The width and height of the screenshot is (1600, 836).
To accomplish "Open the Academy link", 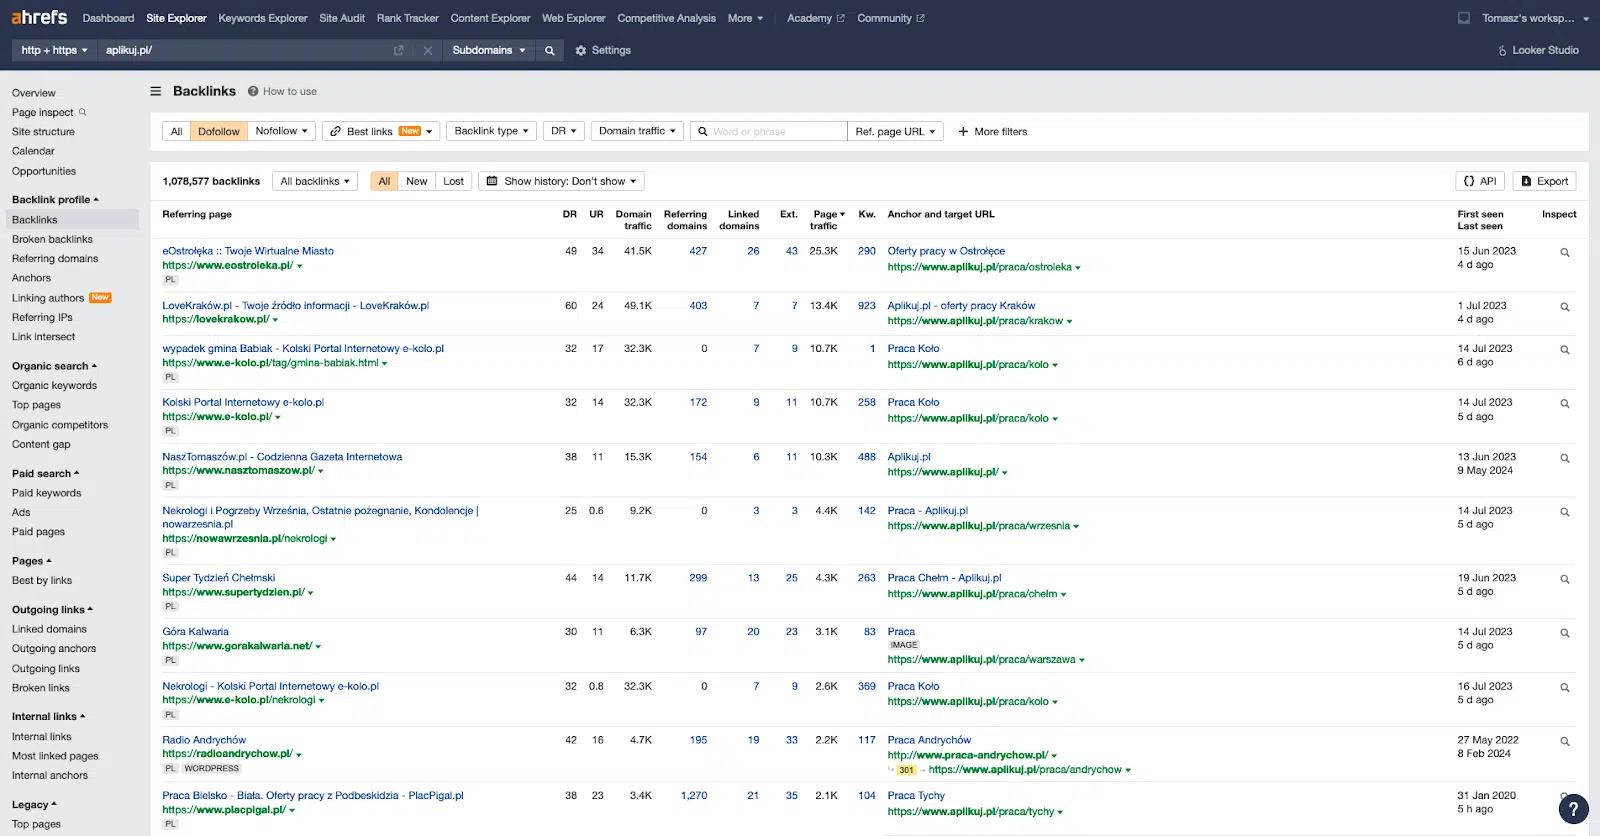I will pyautogui.click(x=815, y=18).
